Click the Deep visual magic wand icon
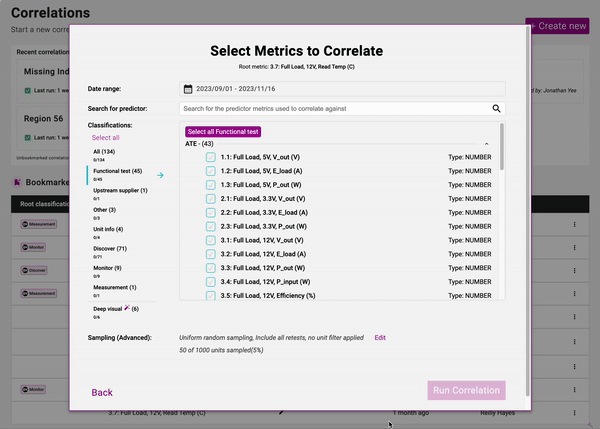The width and height of the screenshot is (600, 429). [127, 308]
